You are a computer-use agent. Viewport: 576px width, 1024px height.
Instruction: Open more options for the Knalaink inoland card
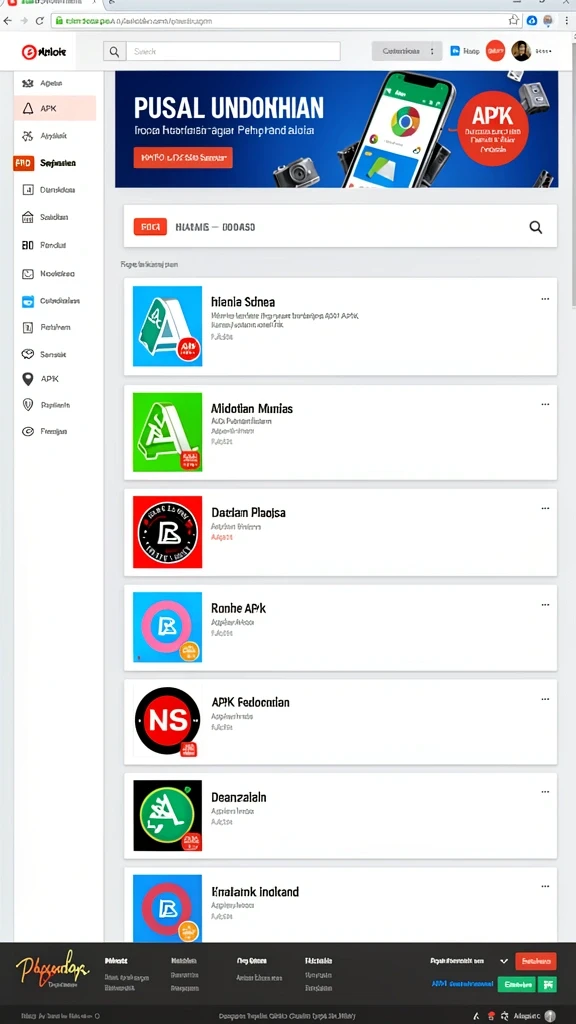(x=545, y=887)
